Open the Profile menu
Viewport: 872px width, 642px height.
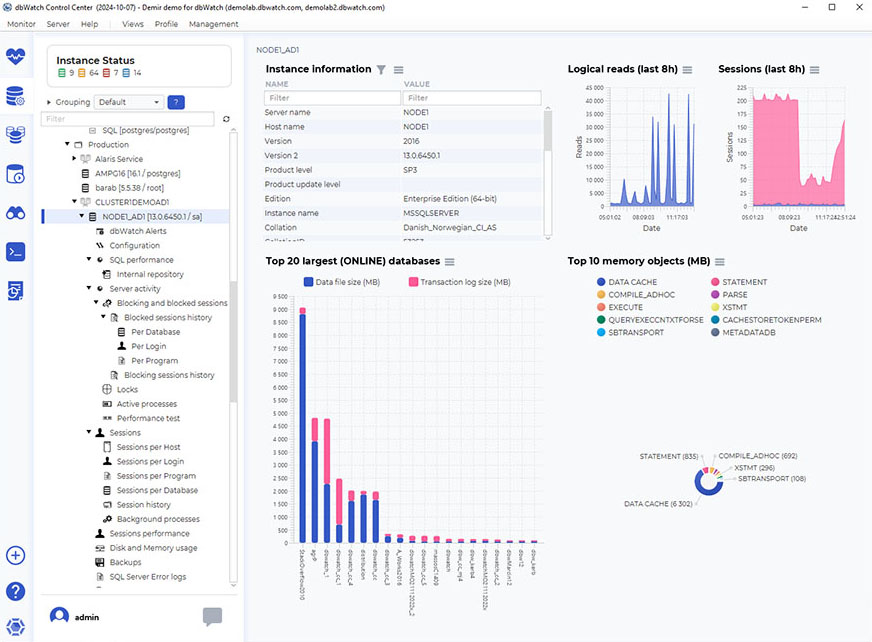pyautogui.click(x=166, y=24)
